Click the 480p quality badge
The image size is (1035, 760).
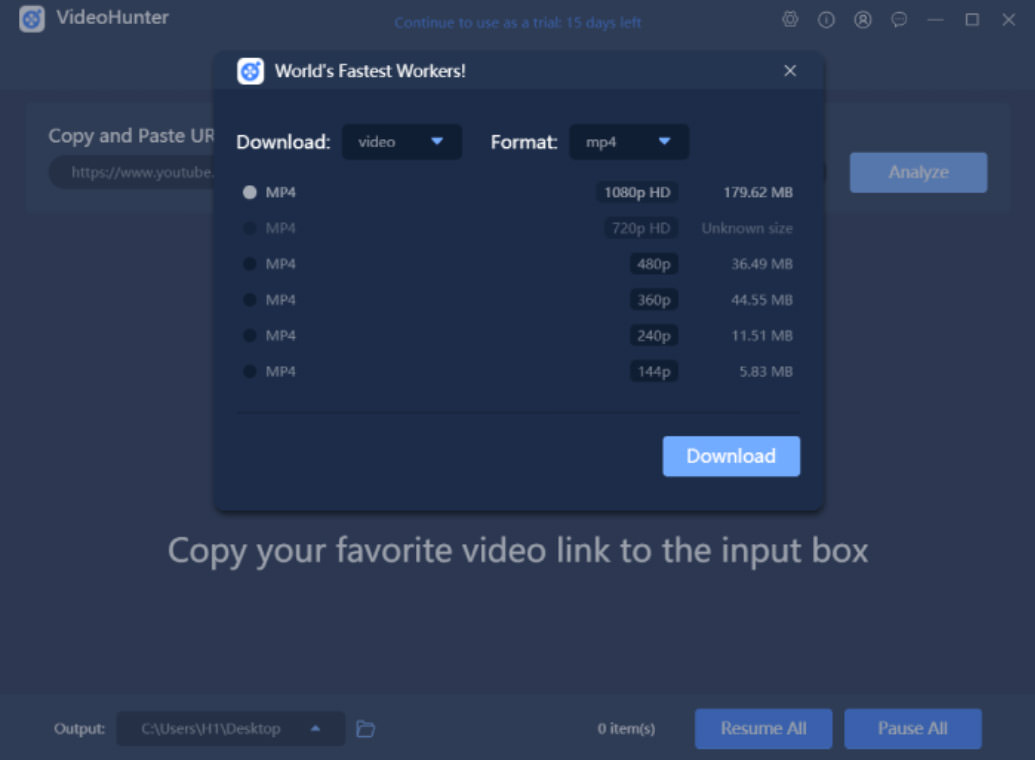point(653,264)
